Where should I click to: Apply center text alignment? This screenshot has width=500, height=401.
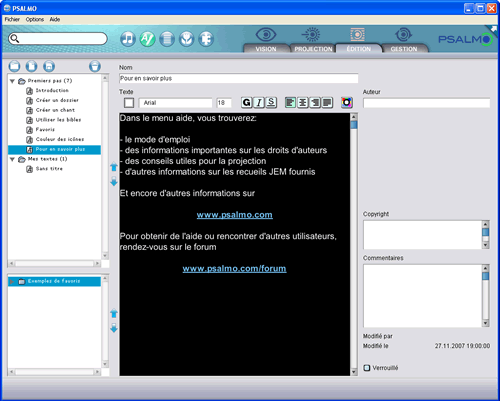pos(303,102)
